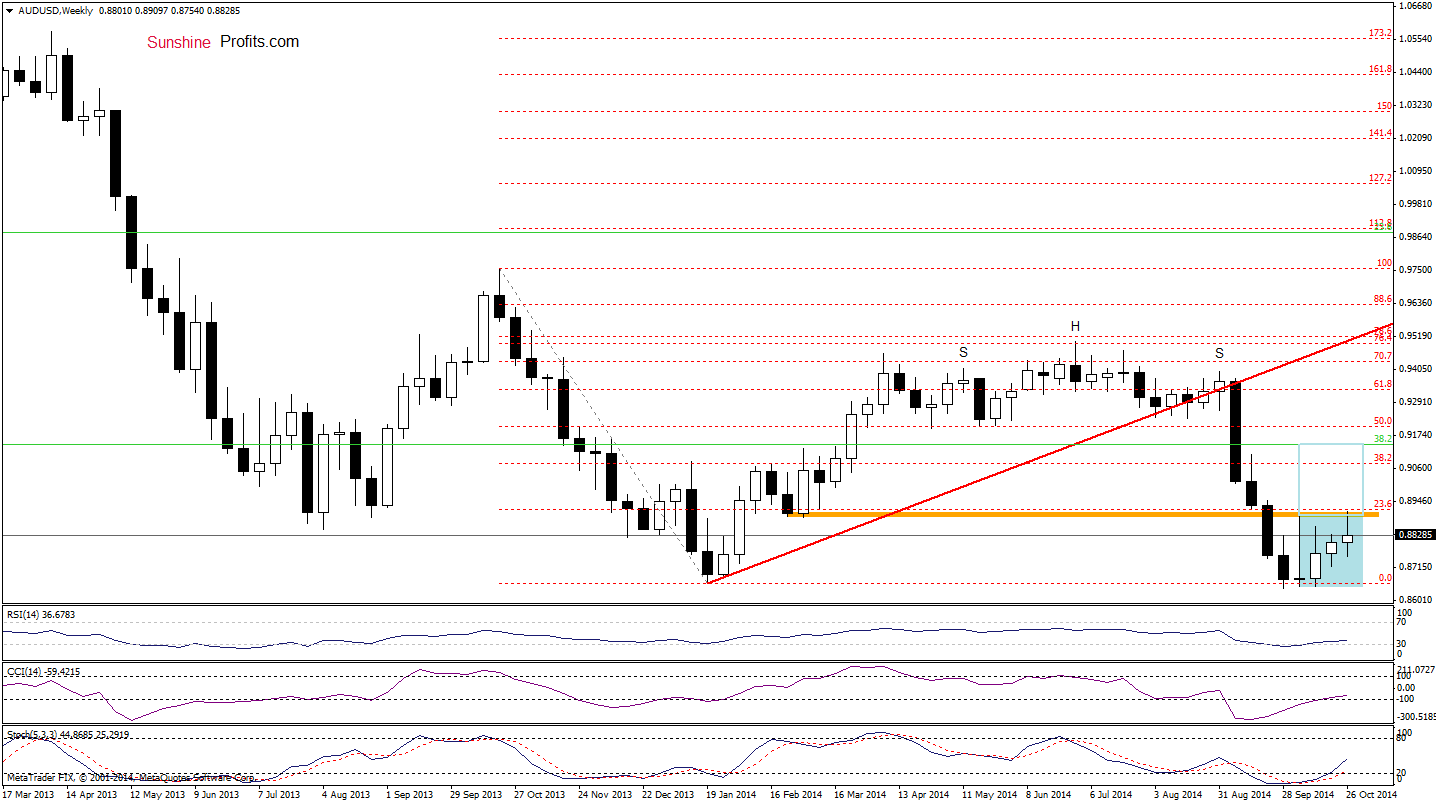Select the light blue shaded rectangle

click(1330, 550)
